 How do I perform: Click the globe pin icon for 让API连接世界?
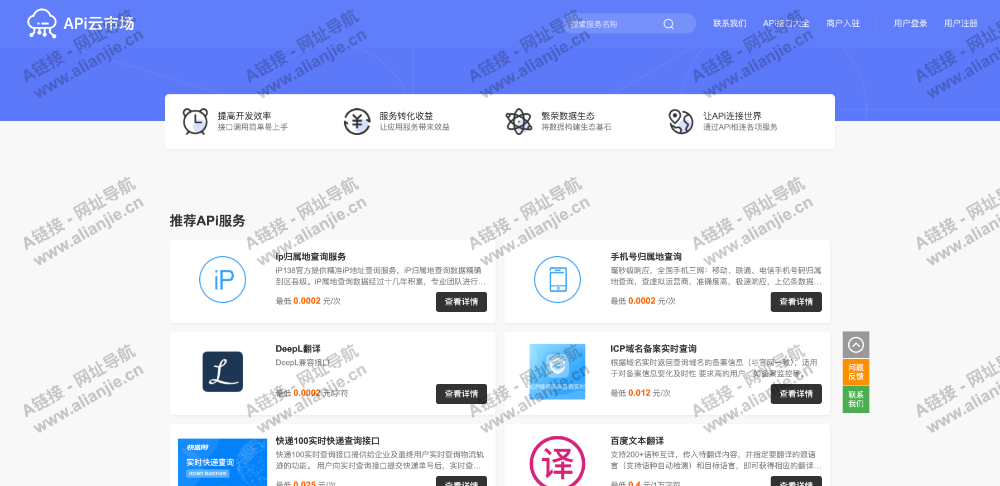coord(680,121)
